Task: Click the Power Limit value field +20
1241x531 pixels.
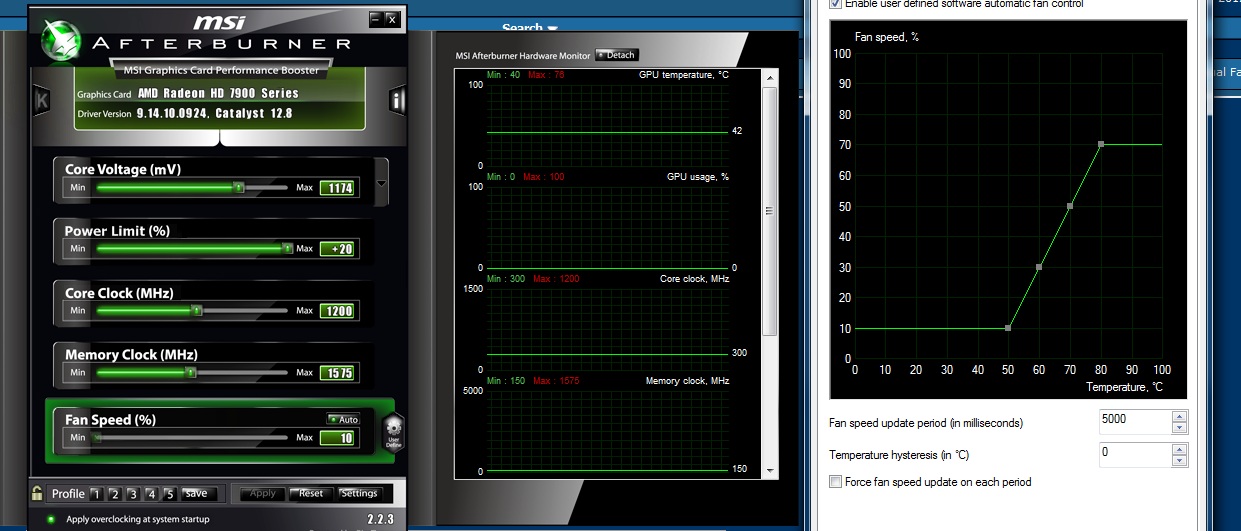Action: (338, 249)
